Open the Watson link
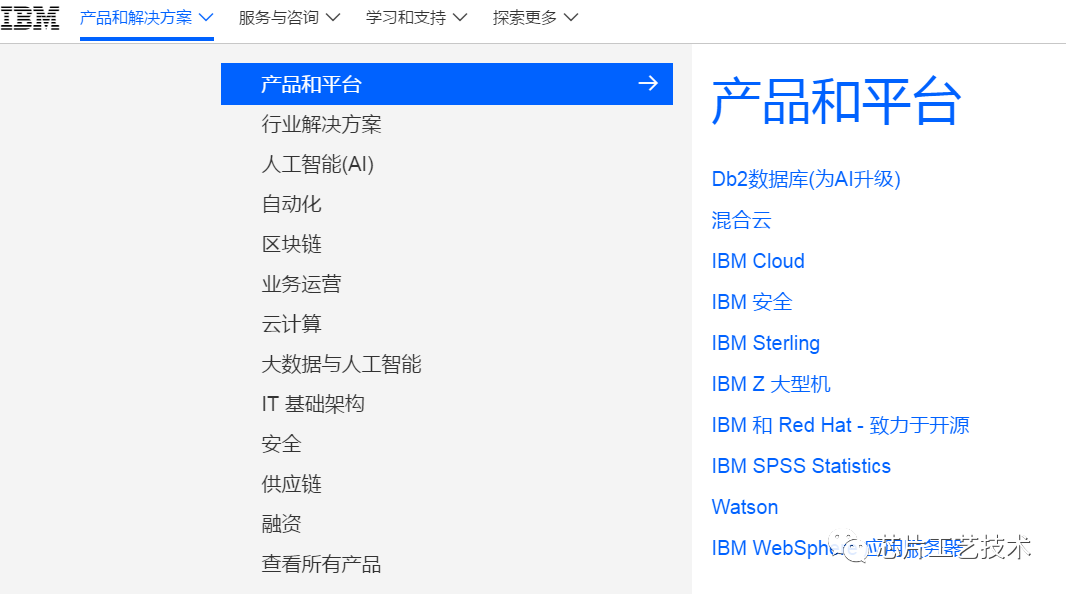The height and width of the screenshot is (594, 1066). 744,507
